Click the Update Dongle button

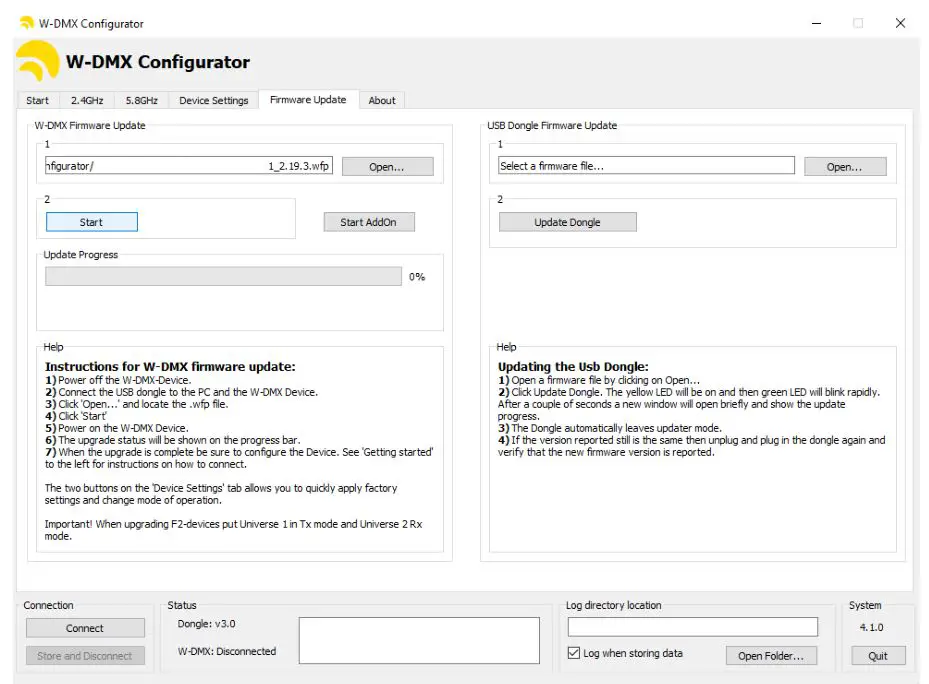(x=567, y=222)
